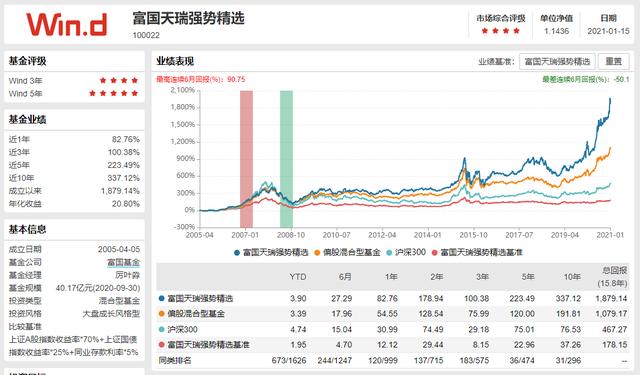Viewport: 640px width, 375px height.
Task: Toggle the teal 沪深300 chart legend
Action: pyautogui.click(x=406, y=253)
